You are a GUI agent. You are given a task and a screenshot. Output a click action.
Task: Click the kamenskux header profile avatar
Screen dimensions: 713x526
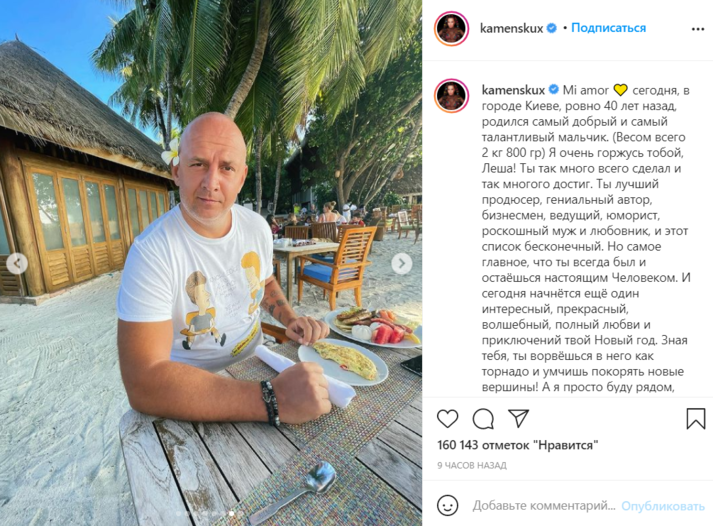pyautogui.click(x=451, y=29)
